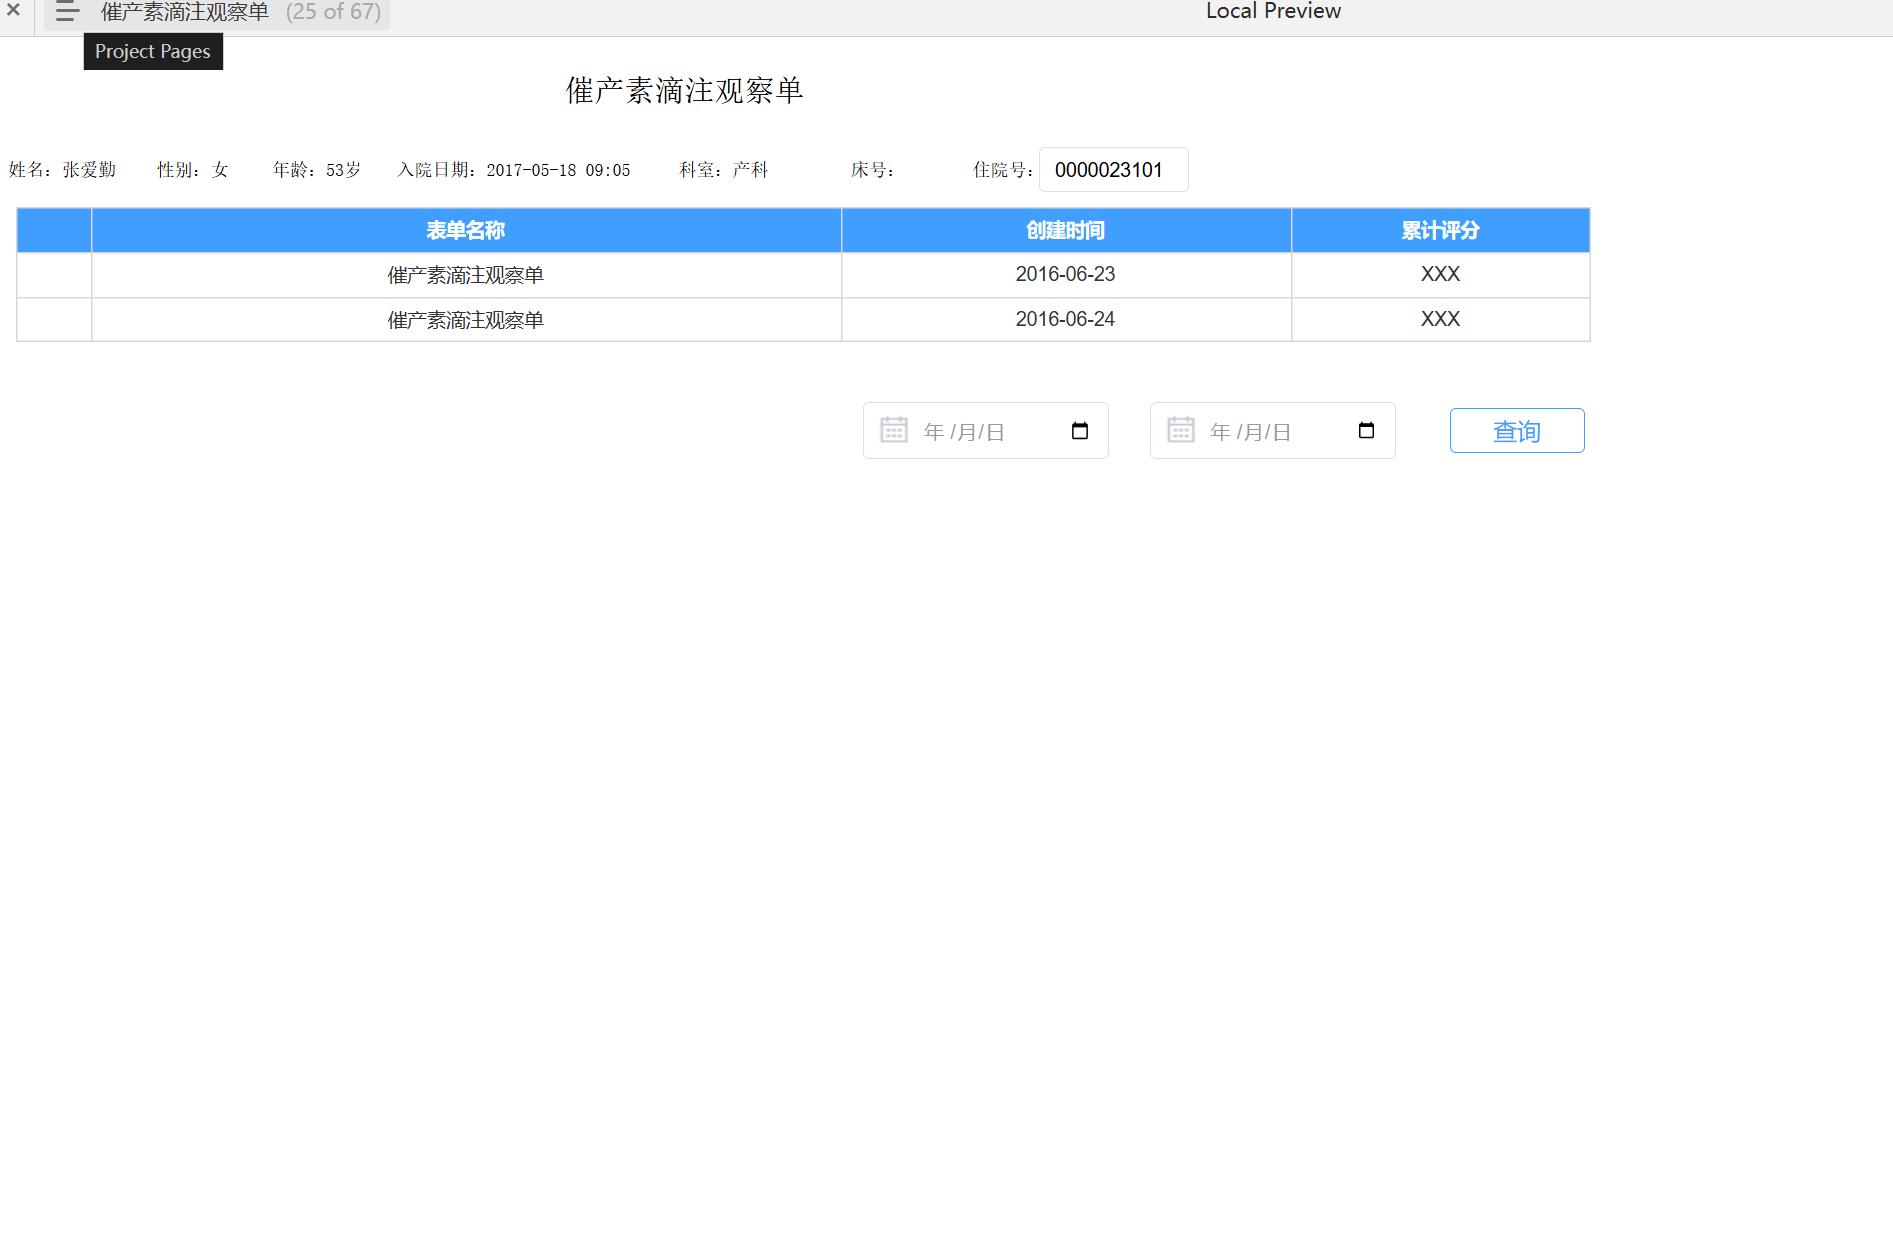Select the 催产素滴注观察单 row dated 2016-06-23
The image size is (1893, 1245).
[x=803, y=275]
